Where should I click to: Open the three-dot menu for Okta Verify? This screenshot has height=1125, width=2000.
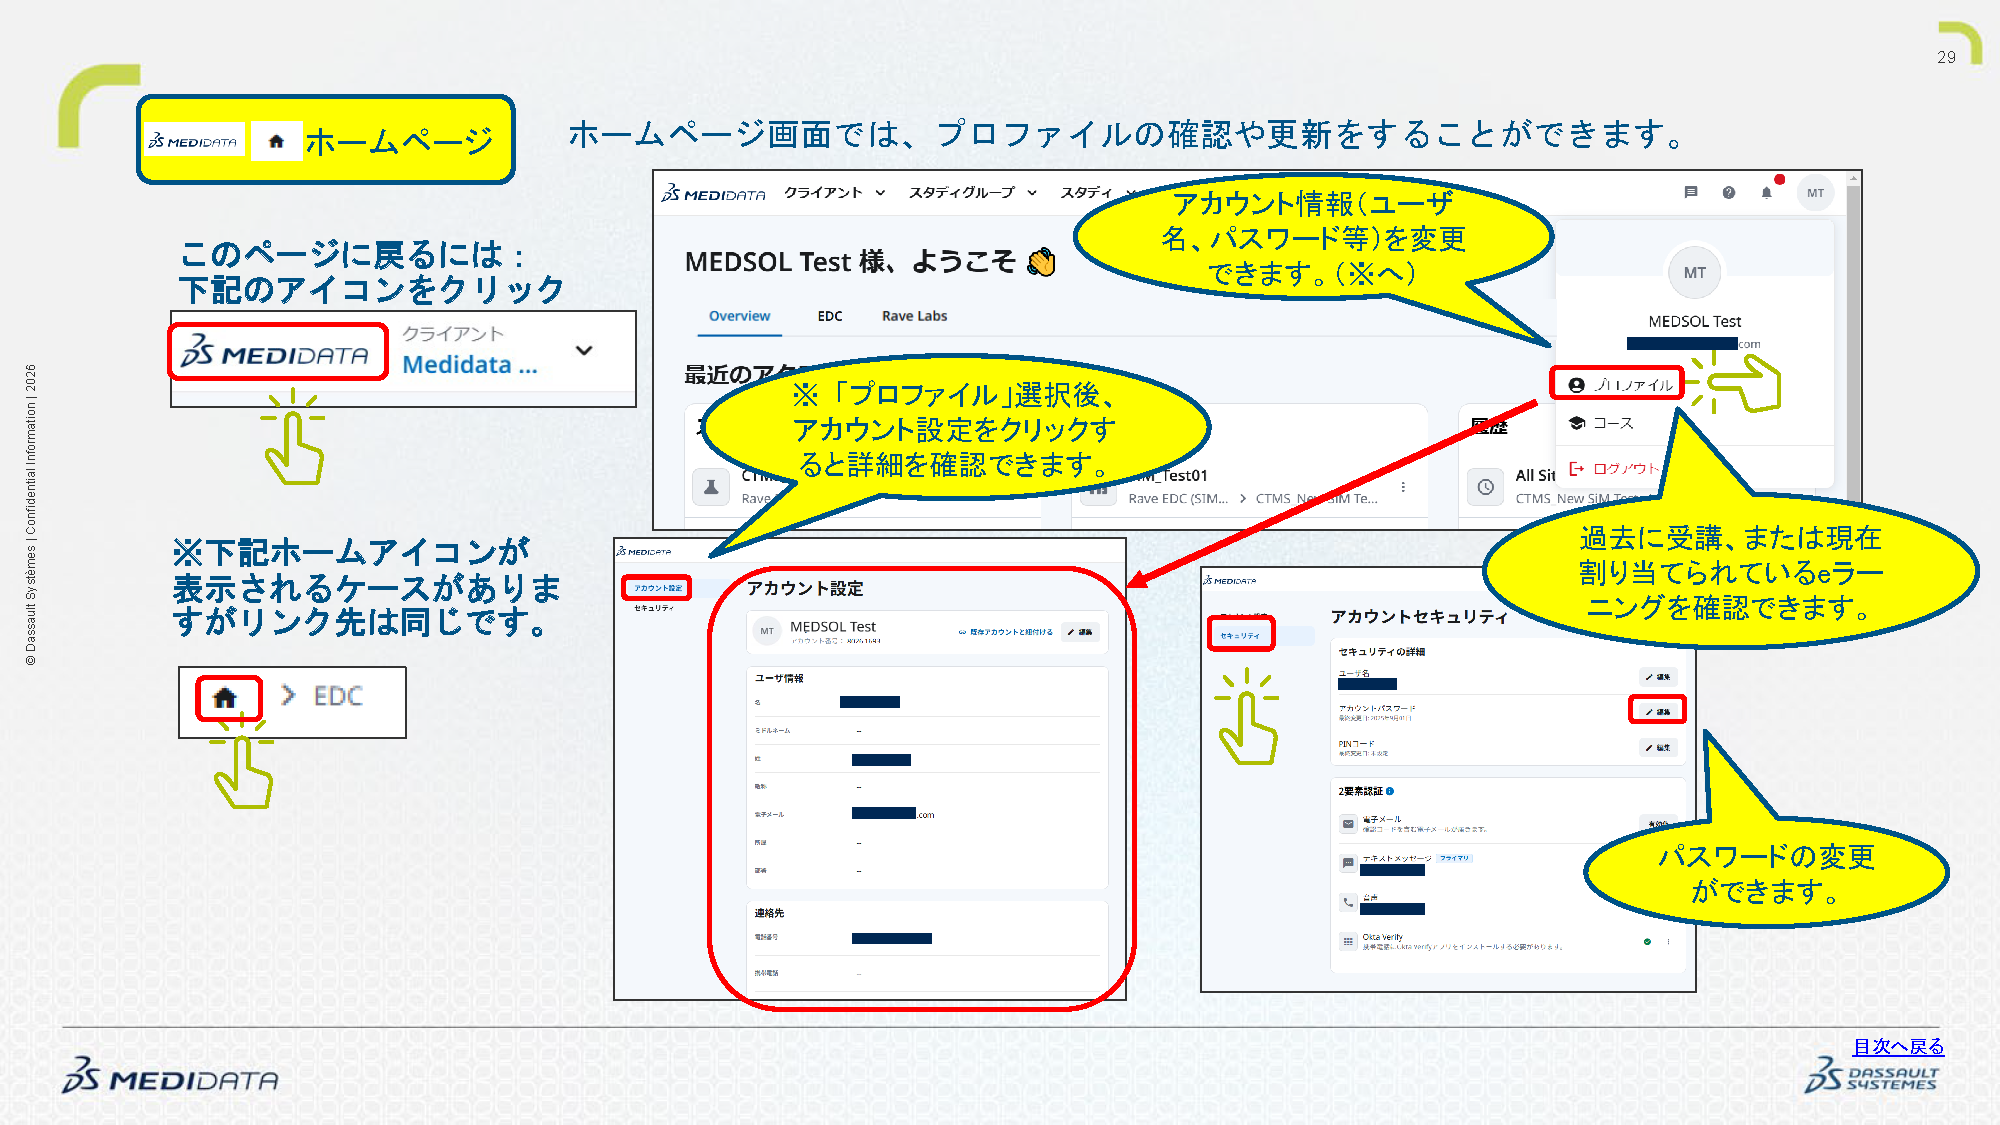tap(1668, 941)
